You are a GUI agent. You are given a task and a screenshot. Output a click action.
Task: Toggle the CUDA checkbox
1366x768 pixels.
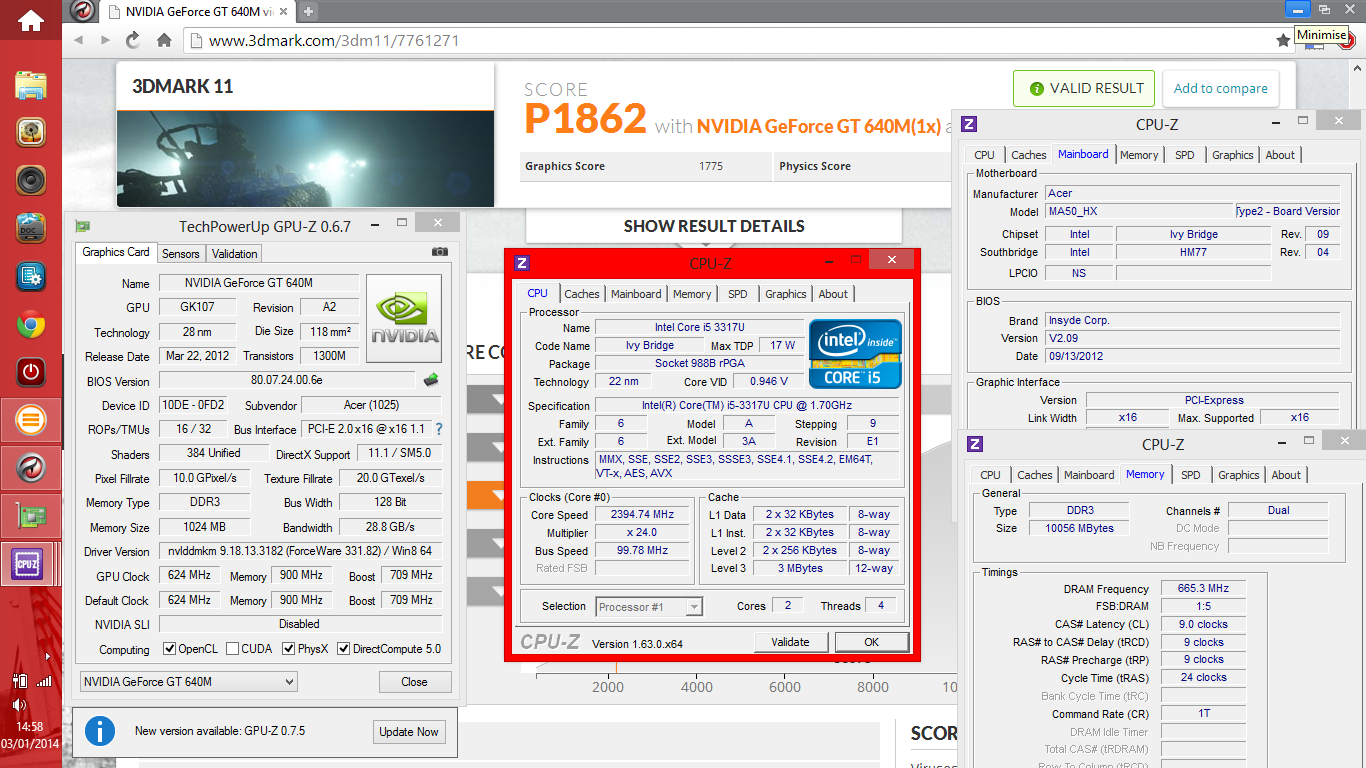[x=233, y=649]
